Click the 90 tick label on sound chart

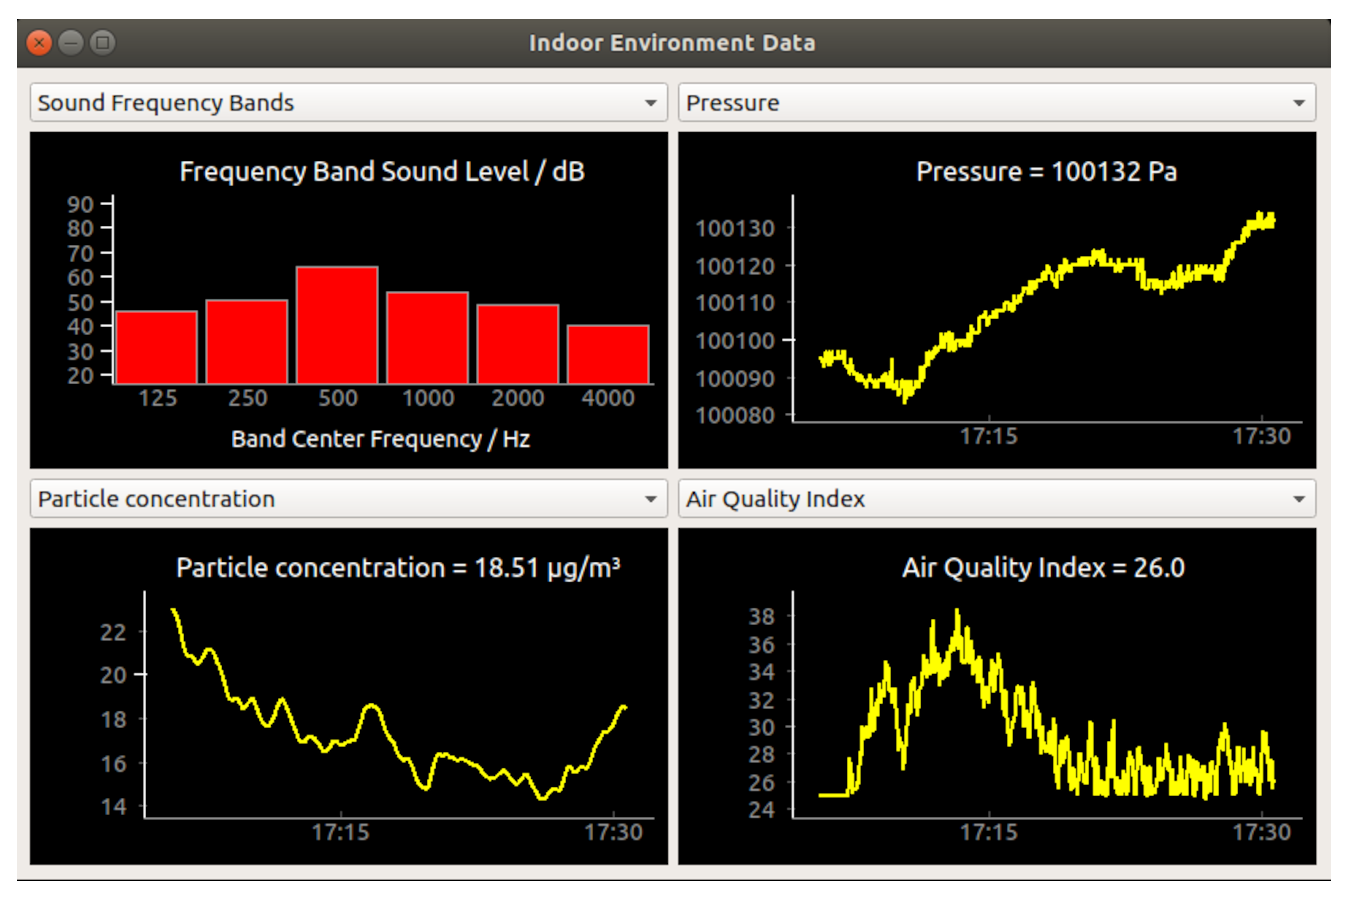80,205
